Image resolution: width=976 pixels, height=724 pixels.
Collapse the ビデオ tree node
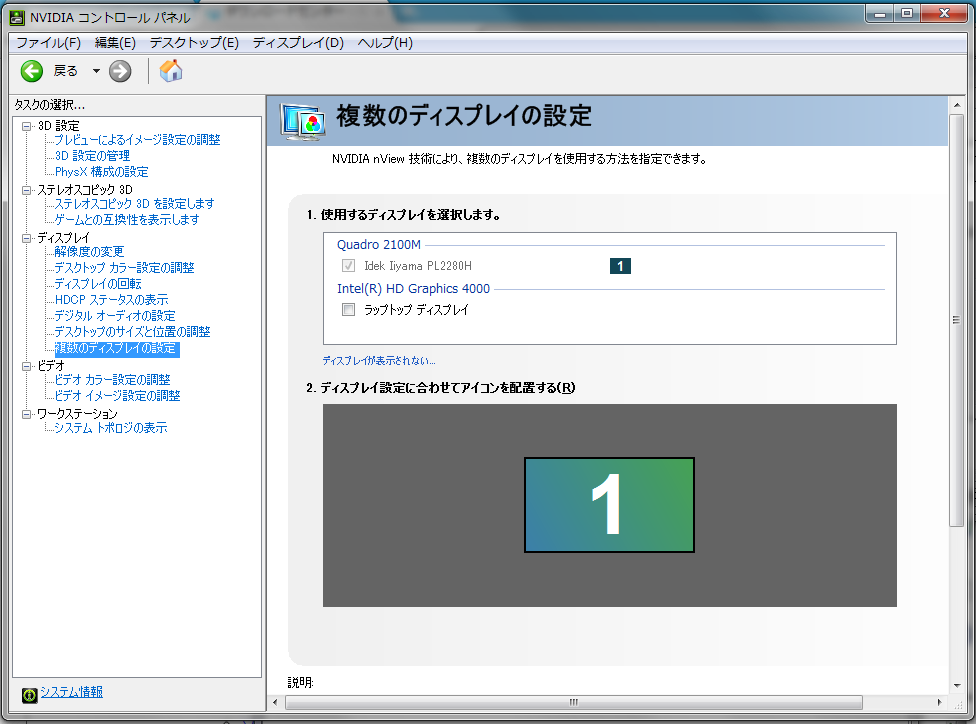click(x=26, y=367)
